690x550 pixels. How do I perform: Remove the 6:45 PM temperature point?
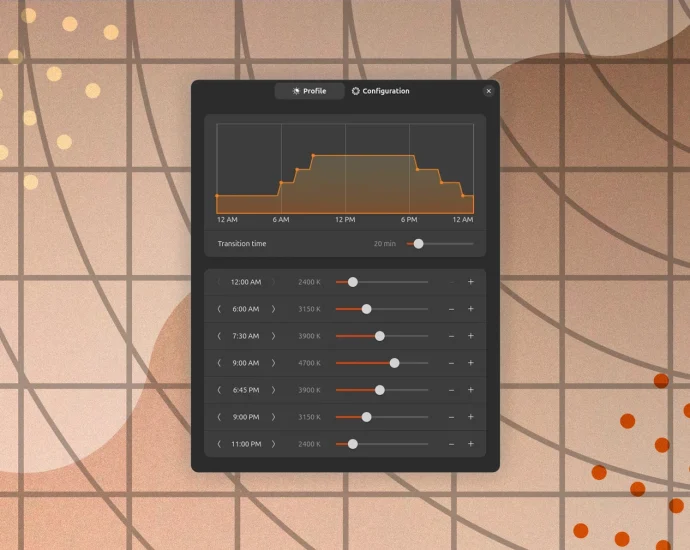pos(451,390)
